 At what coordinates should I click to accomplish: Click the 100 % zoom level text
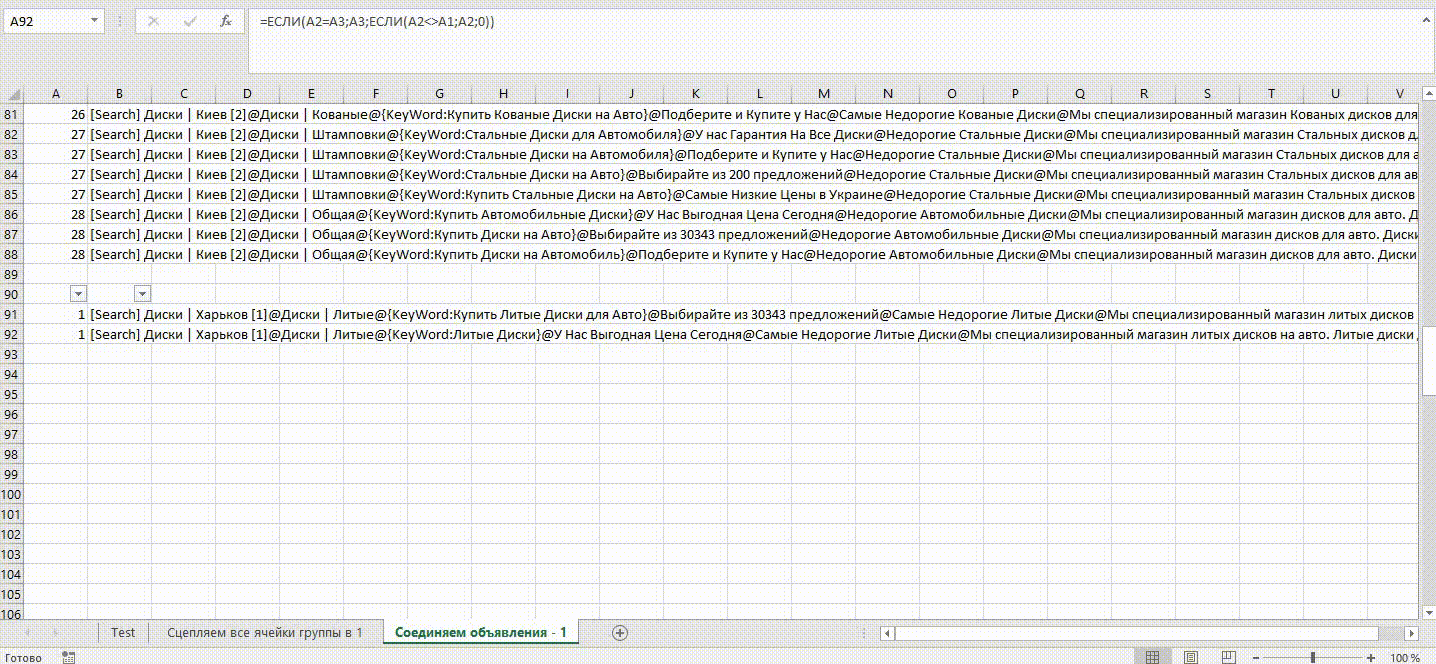click(x=1405, y=657)
